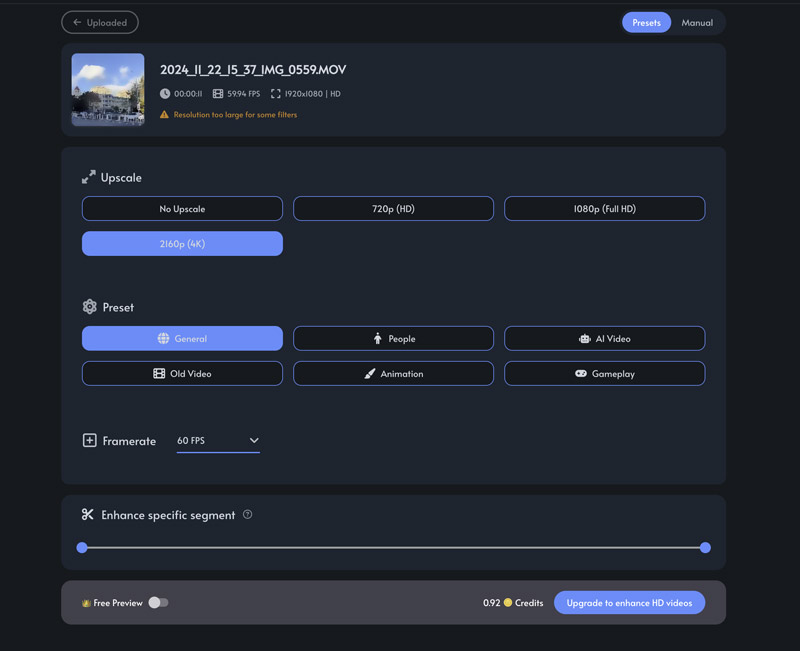
Task: Click the segment slider start handle
Action: coord(82,547)
